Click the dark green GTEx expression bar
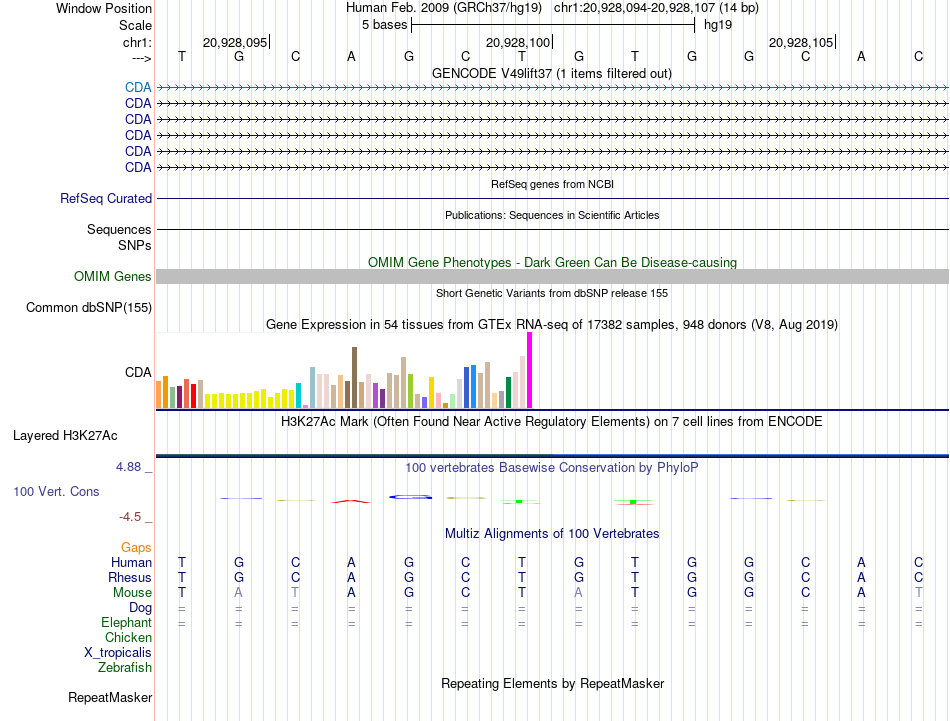Viewport: 950px width, 721px height. point(508,393)
